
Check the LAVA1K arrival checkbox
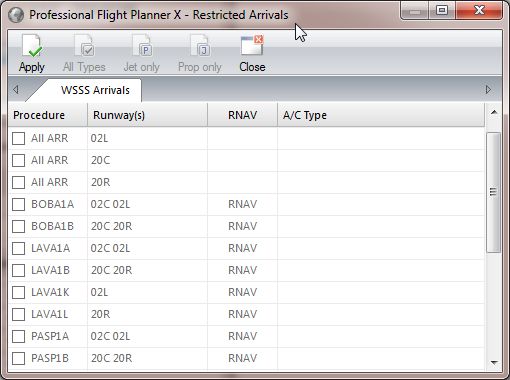pos(18,292)
